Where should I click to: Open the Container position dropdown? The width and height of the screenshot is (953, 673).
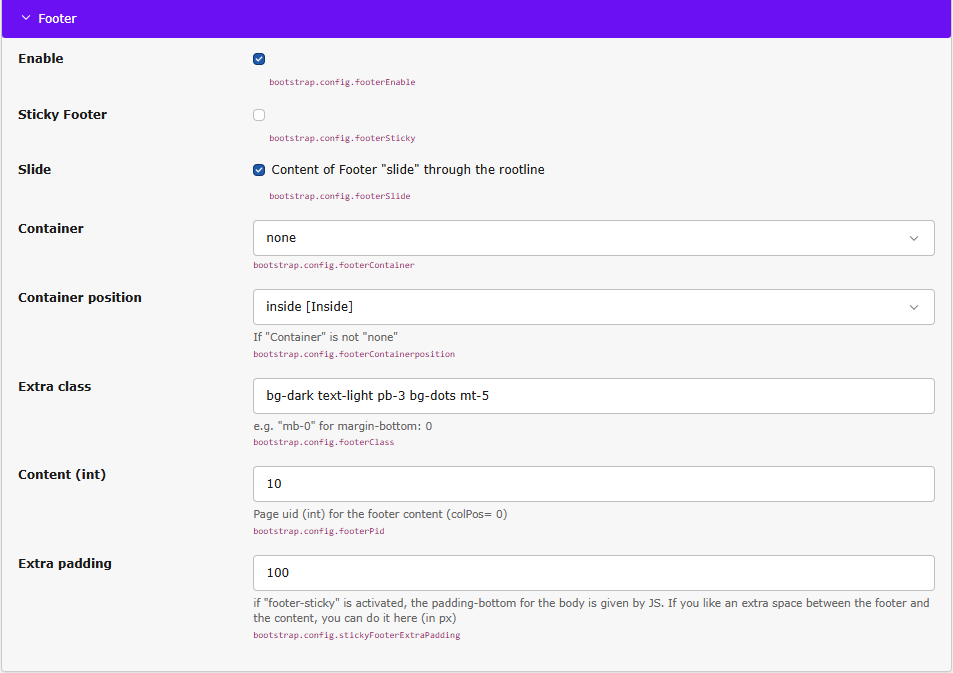pyautogui.click(x=593, y=307)
